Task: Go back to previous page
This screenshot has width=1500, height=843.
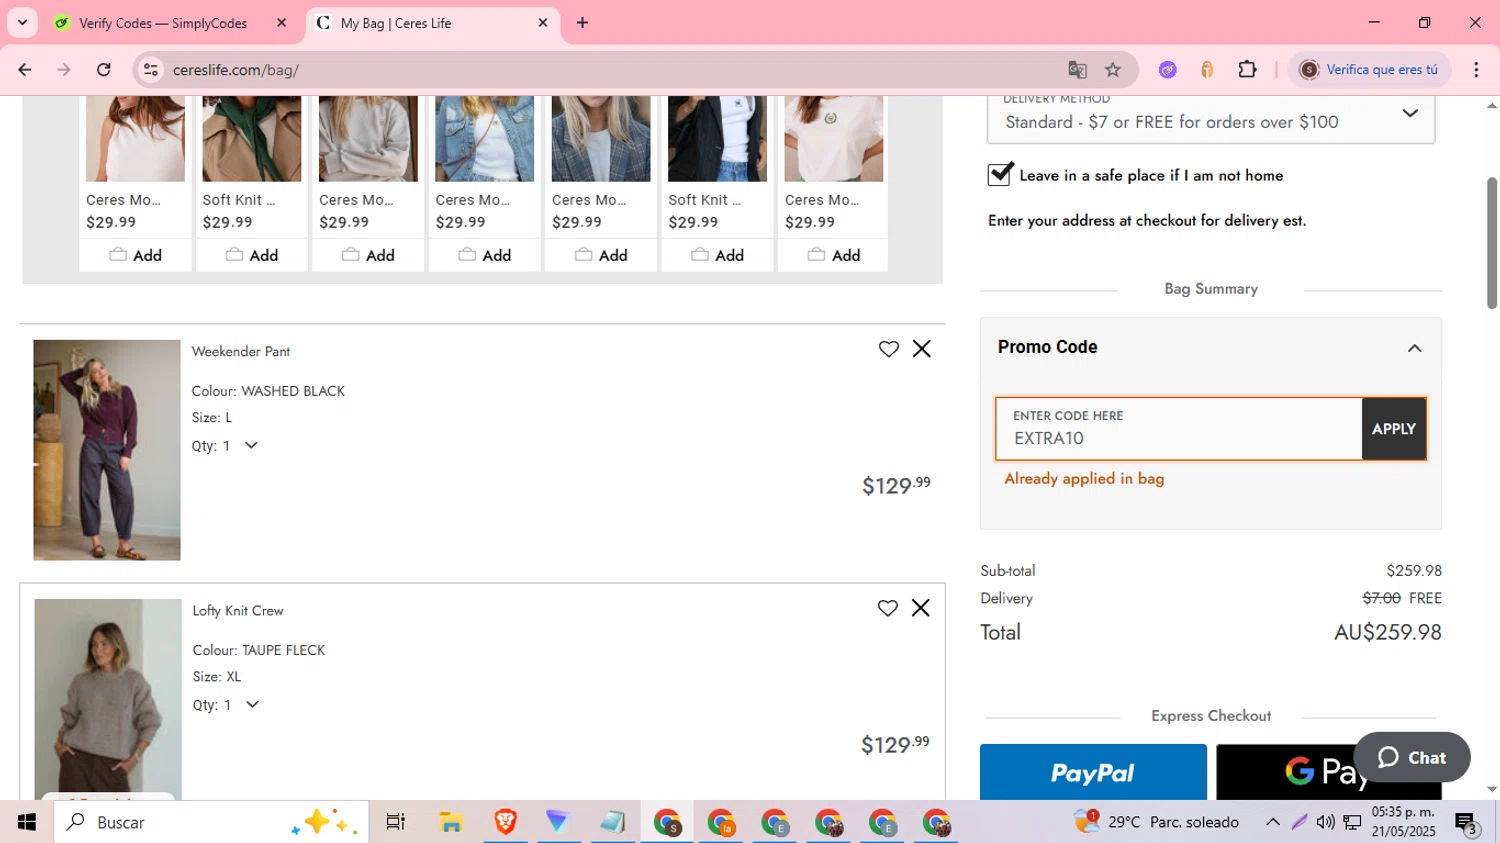Action: coord(25,70)
